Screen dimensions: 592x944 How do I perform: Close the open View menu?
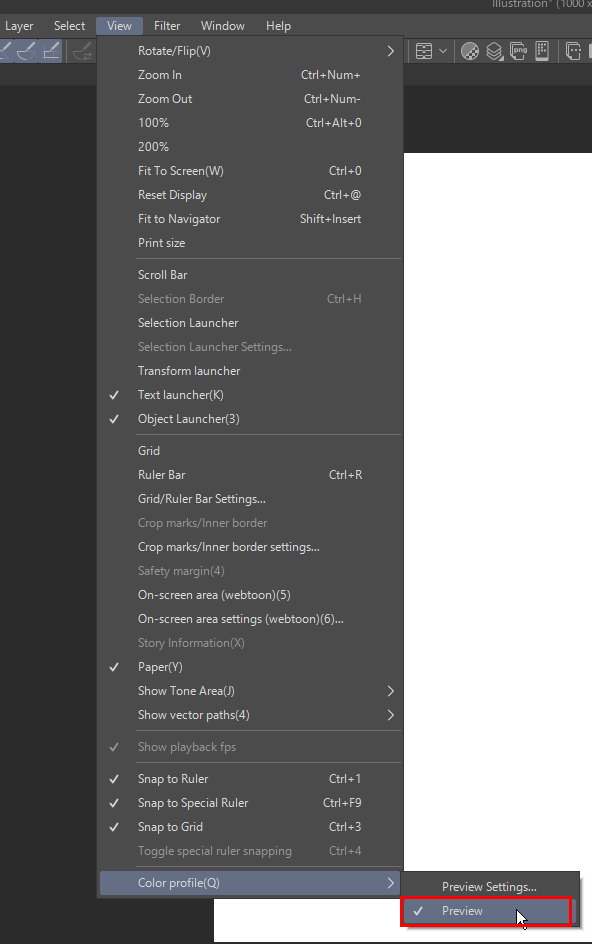[119, 26]
